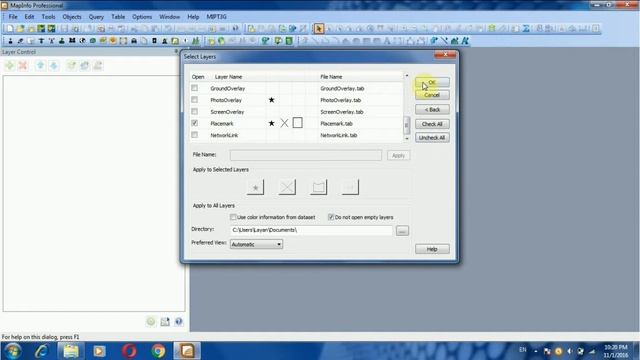This screenshot has width=640, height=360.
Task: Open the Table menu
Action: [x=118, y=17]
